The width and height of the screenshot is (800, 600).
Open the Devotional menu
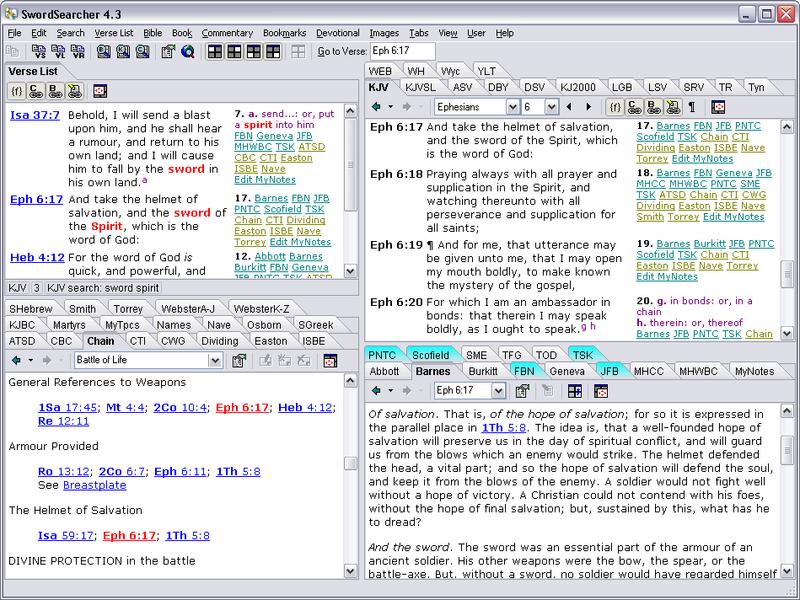(x=338, y=33)
